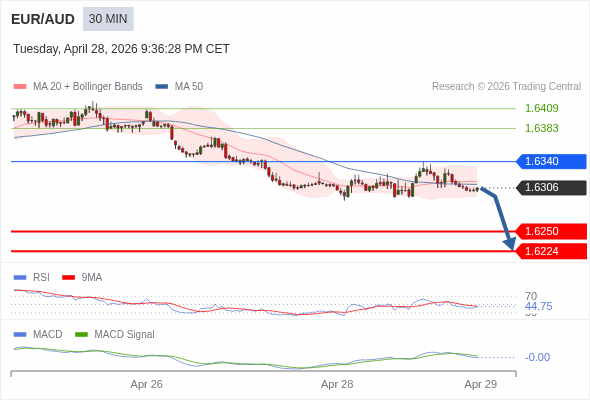This screenshot has width=590, height=400.
Task: Click the RSI legend text
Action: point(41,278)
